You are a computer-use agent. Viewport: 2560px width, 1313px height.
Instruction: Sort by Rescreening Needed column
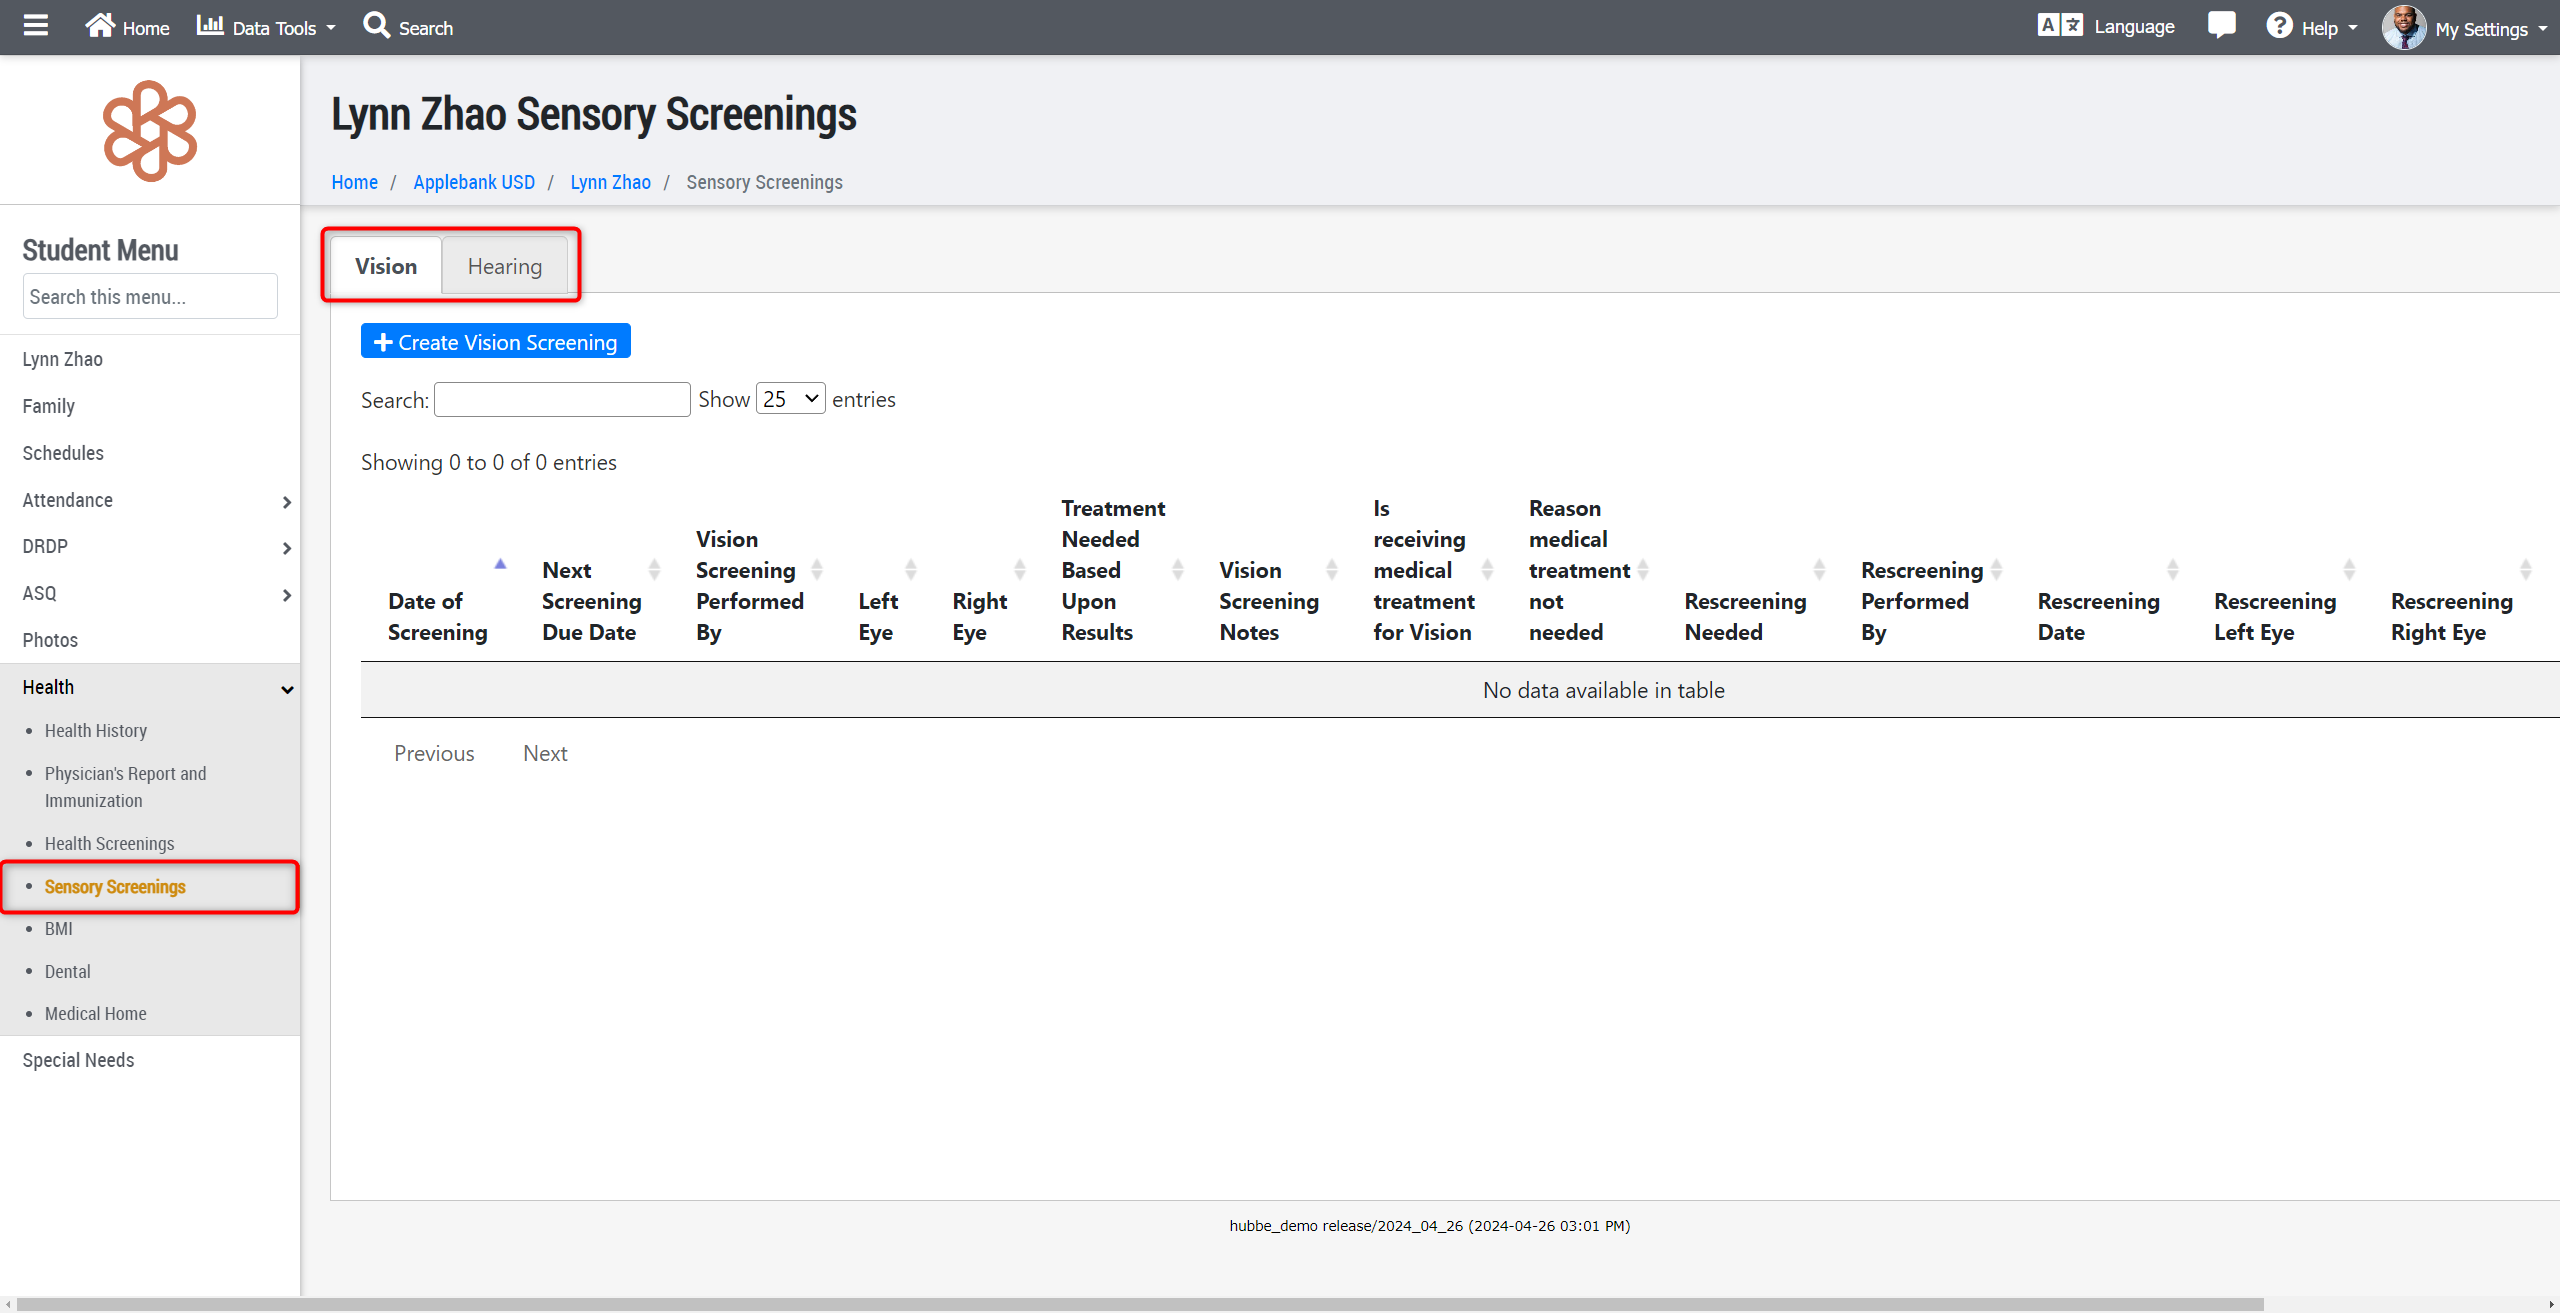pos(1745,616)
